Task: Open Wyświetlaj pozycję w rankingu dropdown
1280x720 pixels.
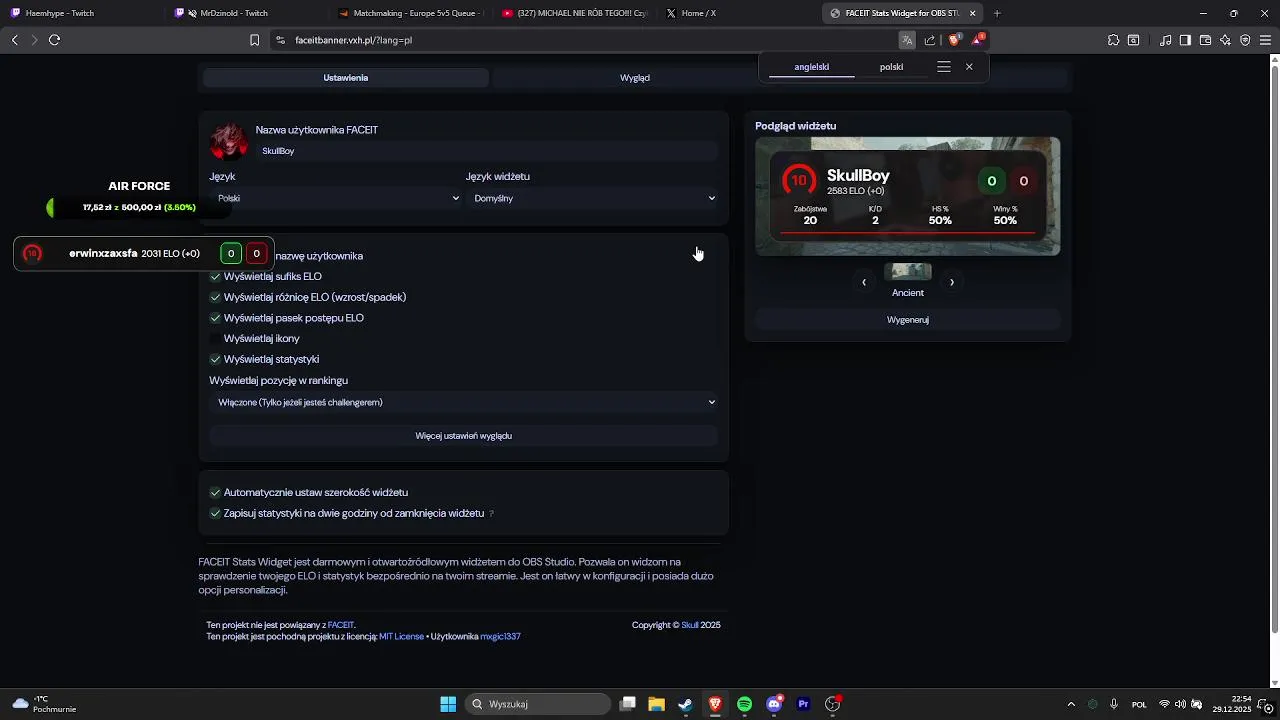Action: pyautogui.click(x=463, y=402)
